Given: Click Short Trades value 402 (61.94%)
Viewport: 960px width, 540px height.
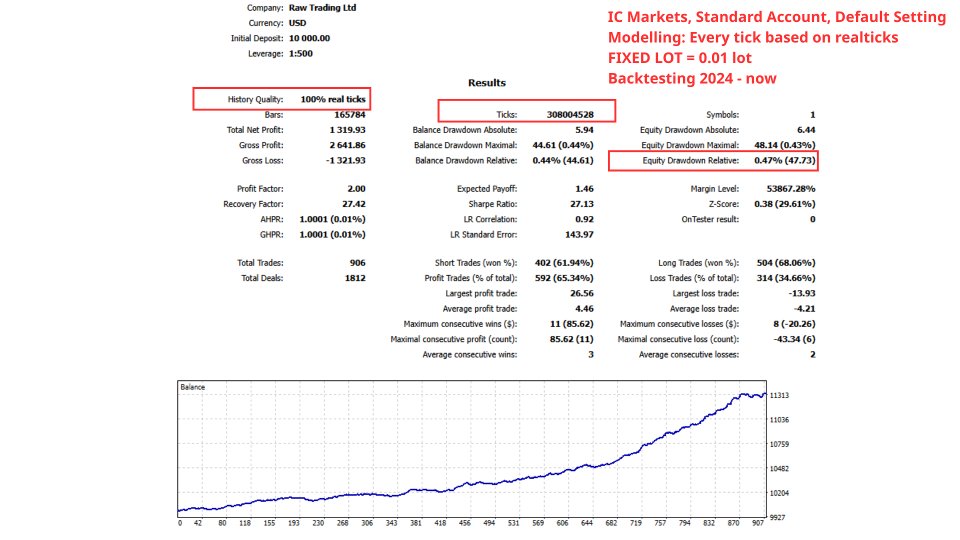Looking at the screenshot, I should click(x=564, y=263).
